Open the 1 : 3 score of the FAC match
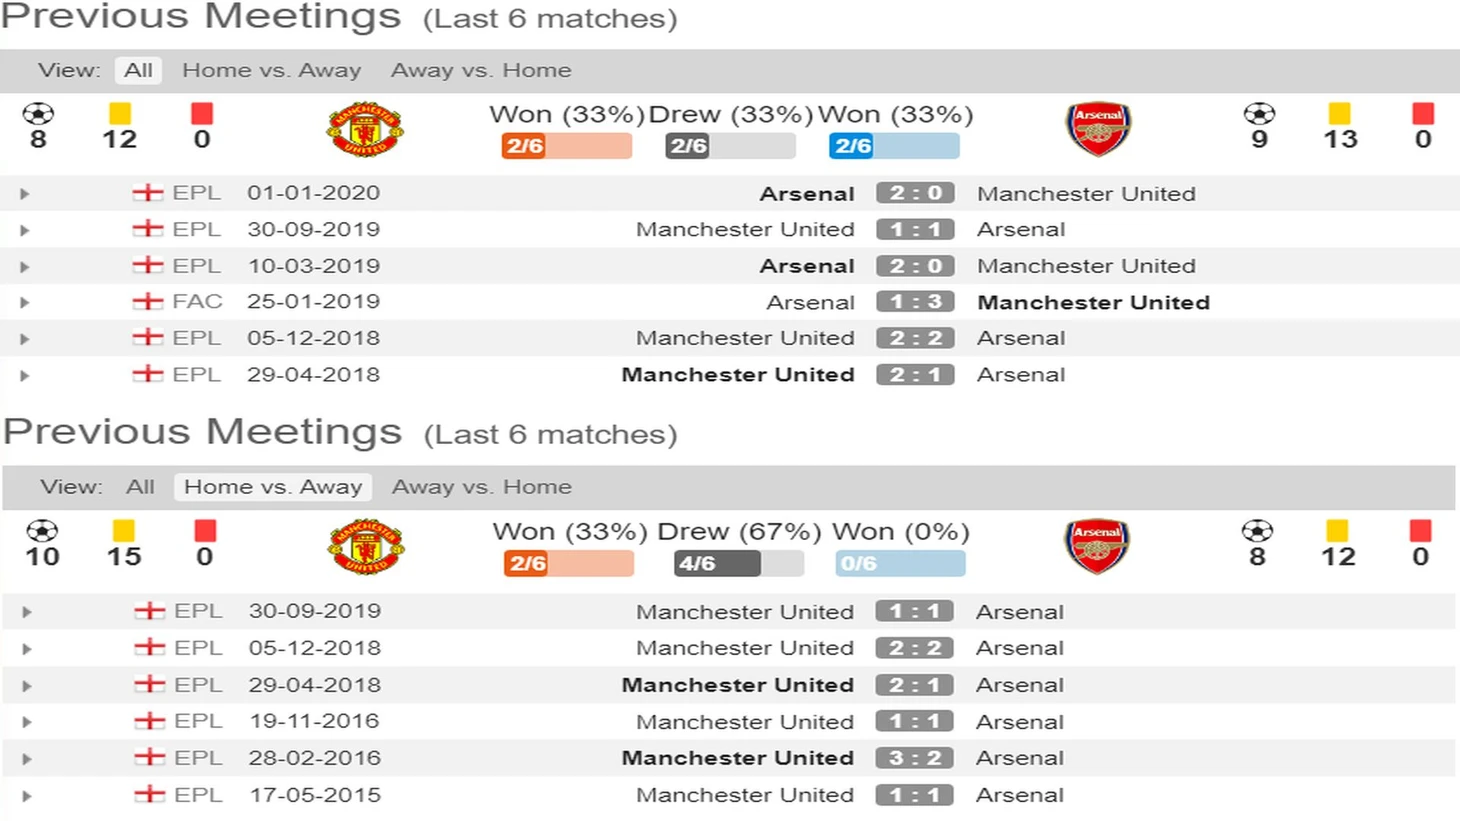The height and width of the screenshot is (821, 1460). point(915,302)
